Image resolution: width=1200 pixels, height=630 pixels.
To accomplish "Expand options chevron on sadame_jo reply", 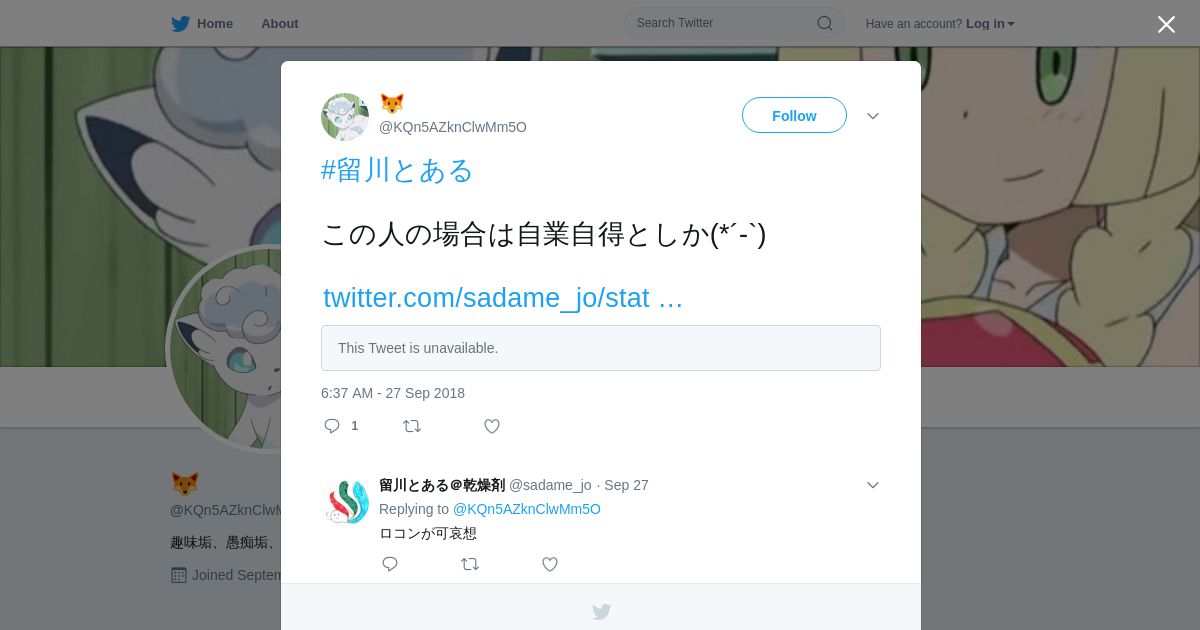I will pyautogui.click(x=873, y=485).
